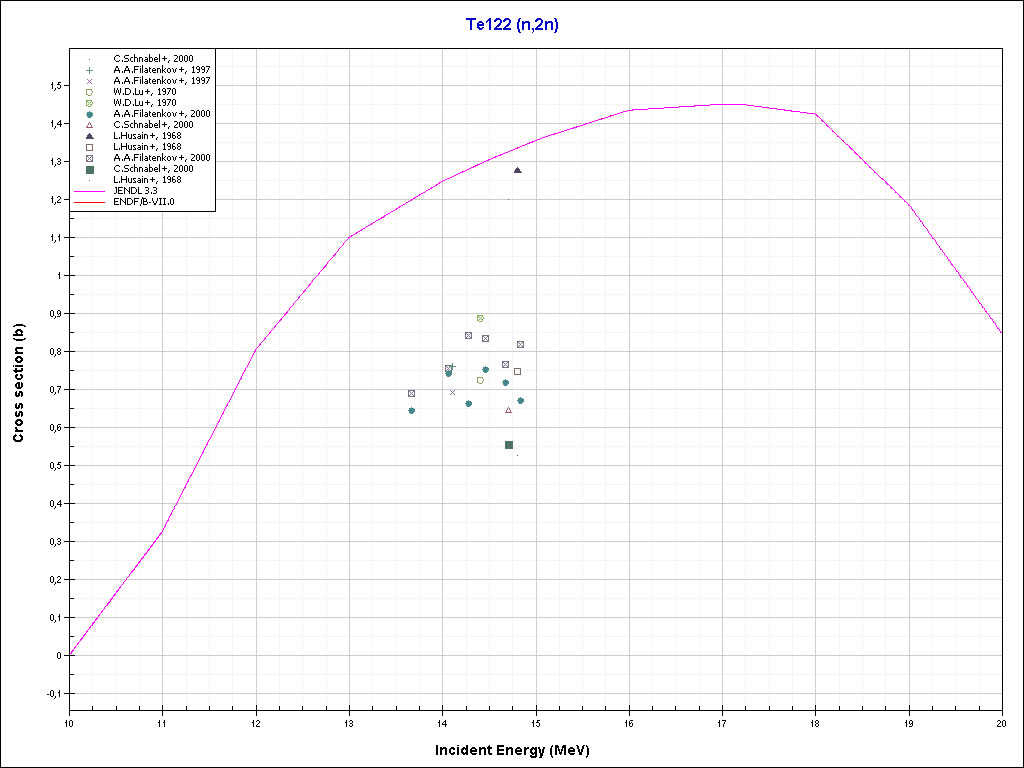Select the leftmost teal filled circle data point
1024x768 pixels.
[411, 410]
